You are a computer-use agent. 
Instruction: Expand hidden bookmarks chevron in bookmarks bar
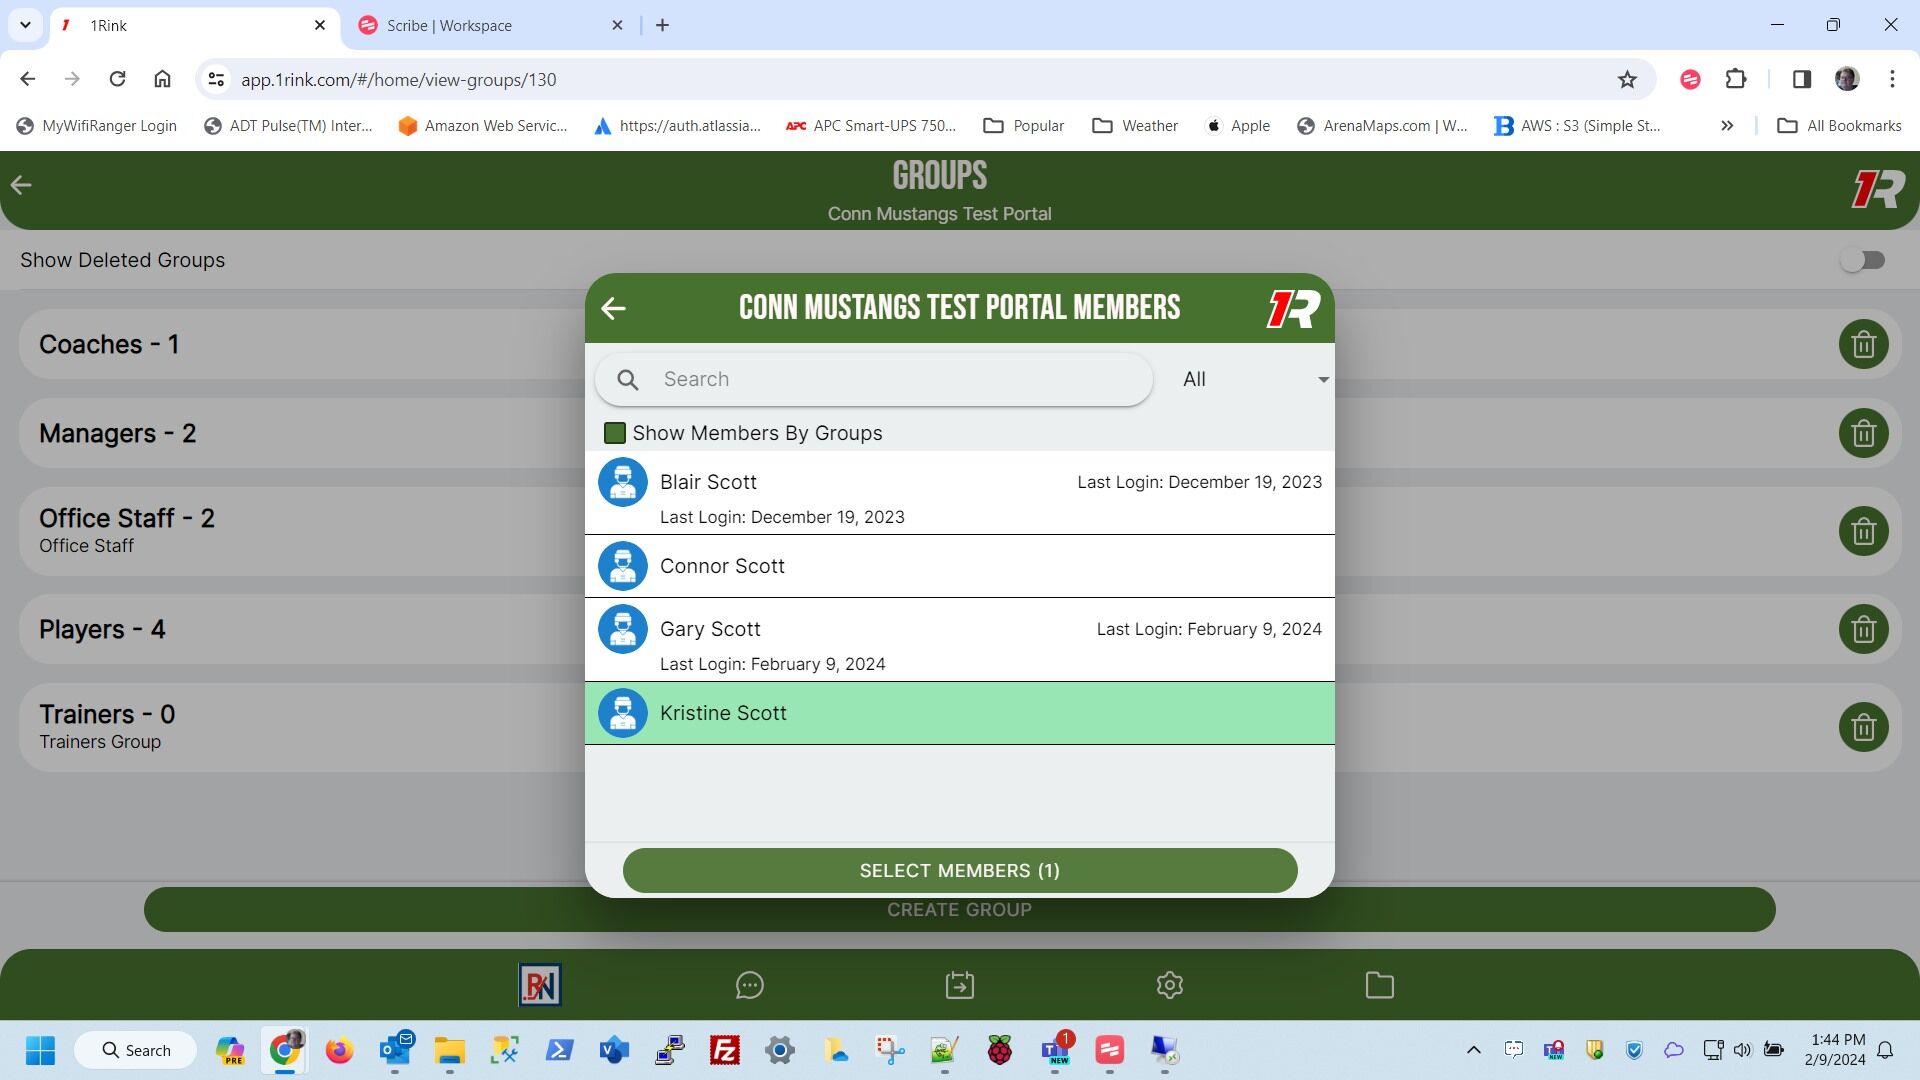1726,126
